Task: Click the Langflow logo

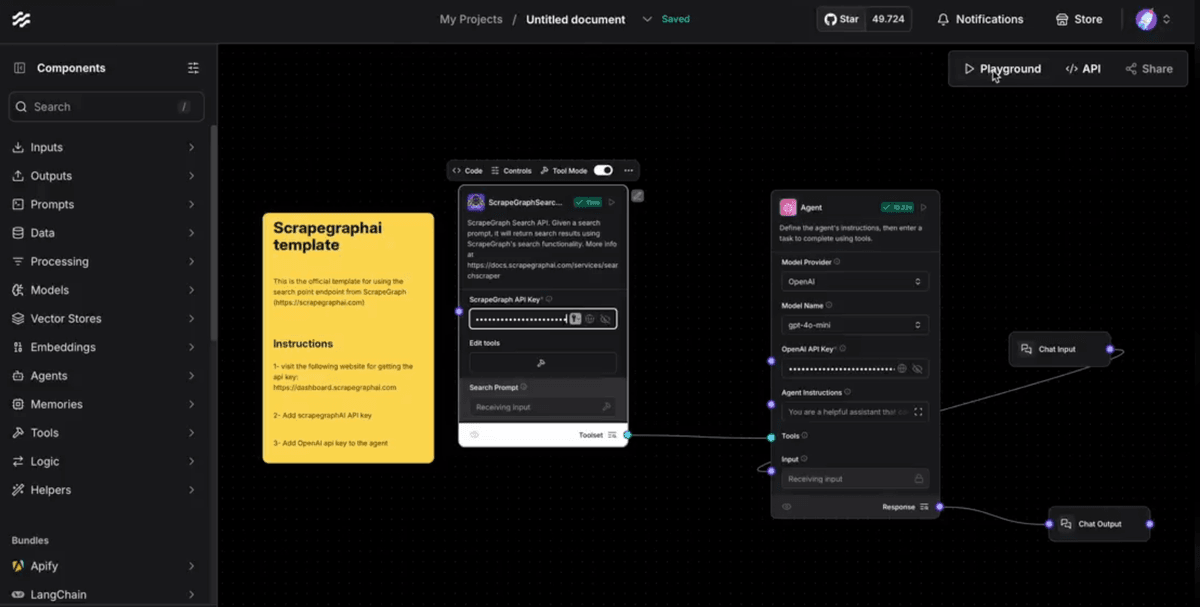Action: point(21,18)
